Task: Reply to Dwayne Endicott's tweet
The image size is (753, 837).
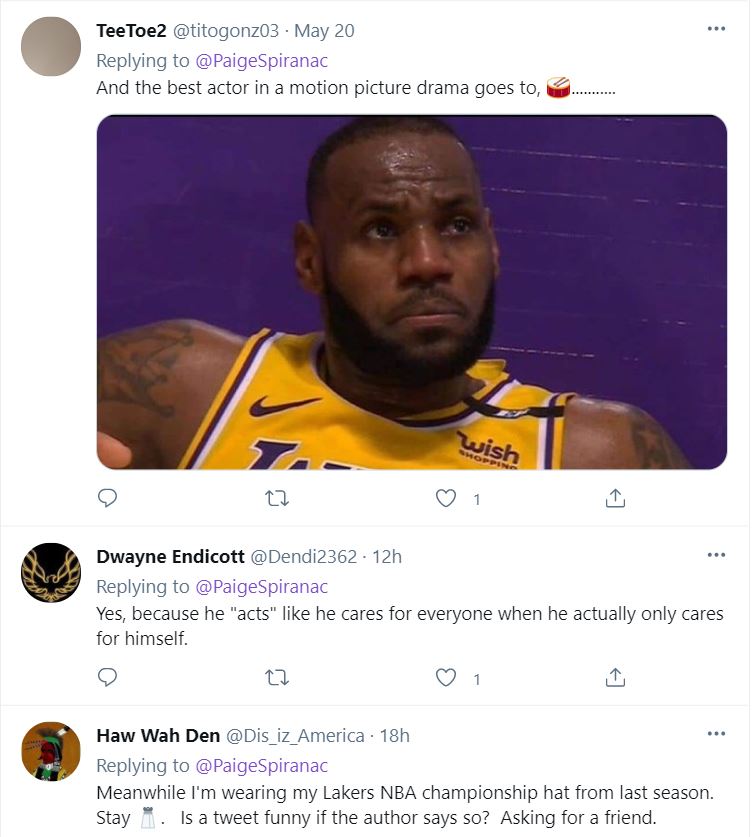Action: coord(107,677)
